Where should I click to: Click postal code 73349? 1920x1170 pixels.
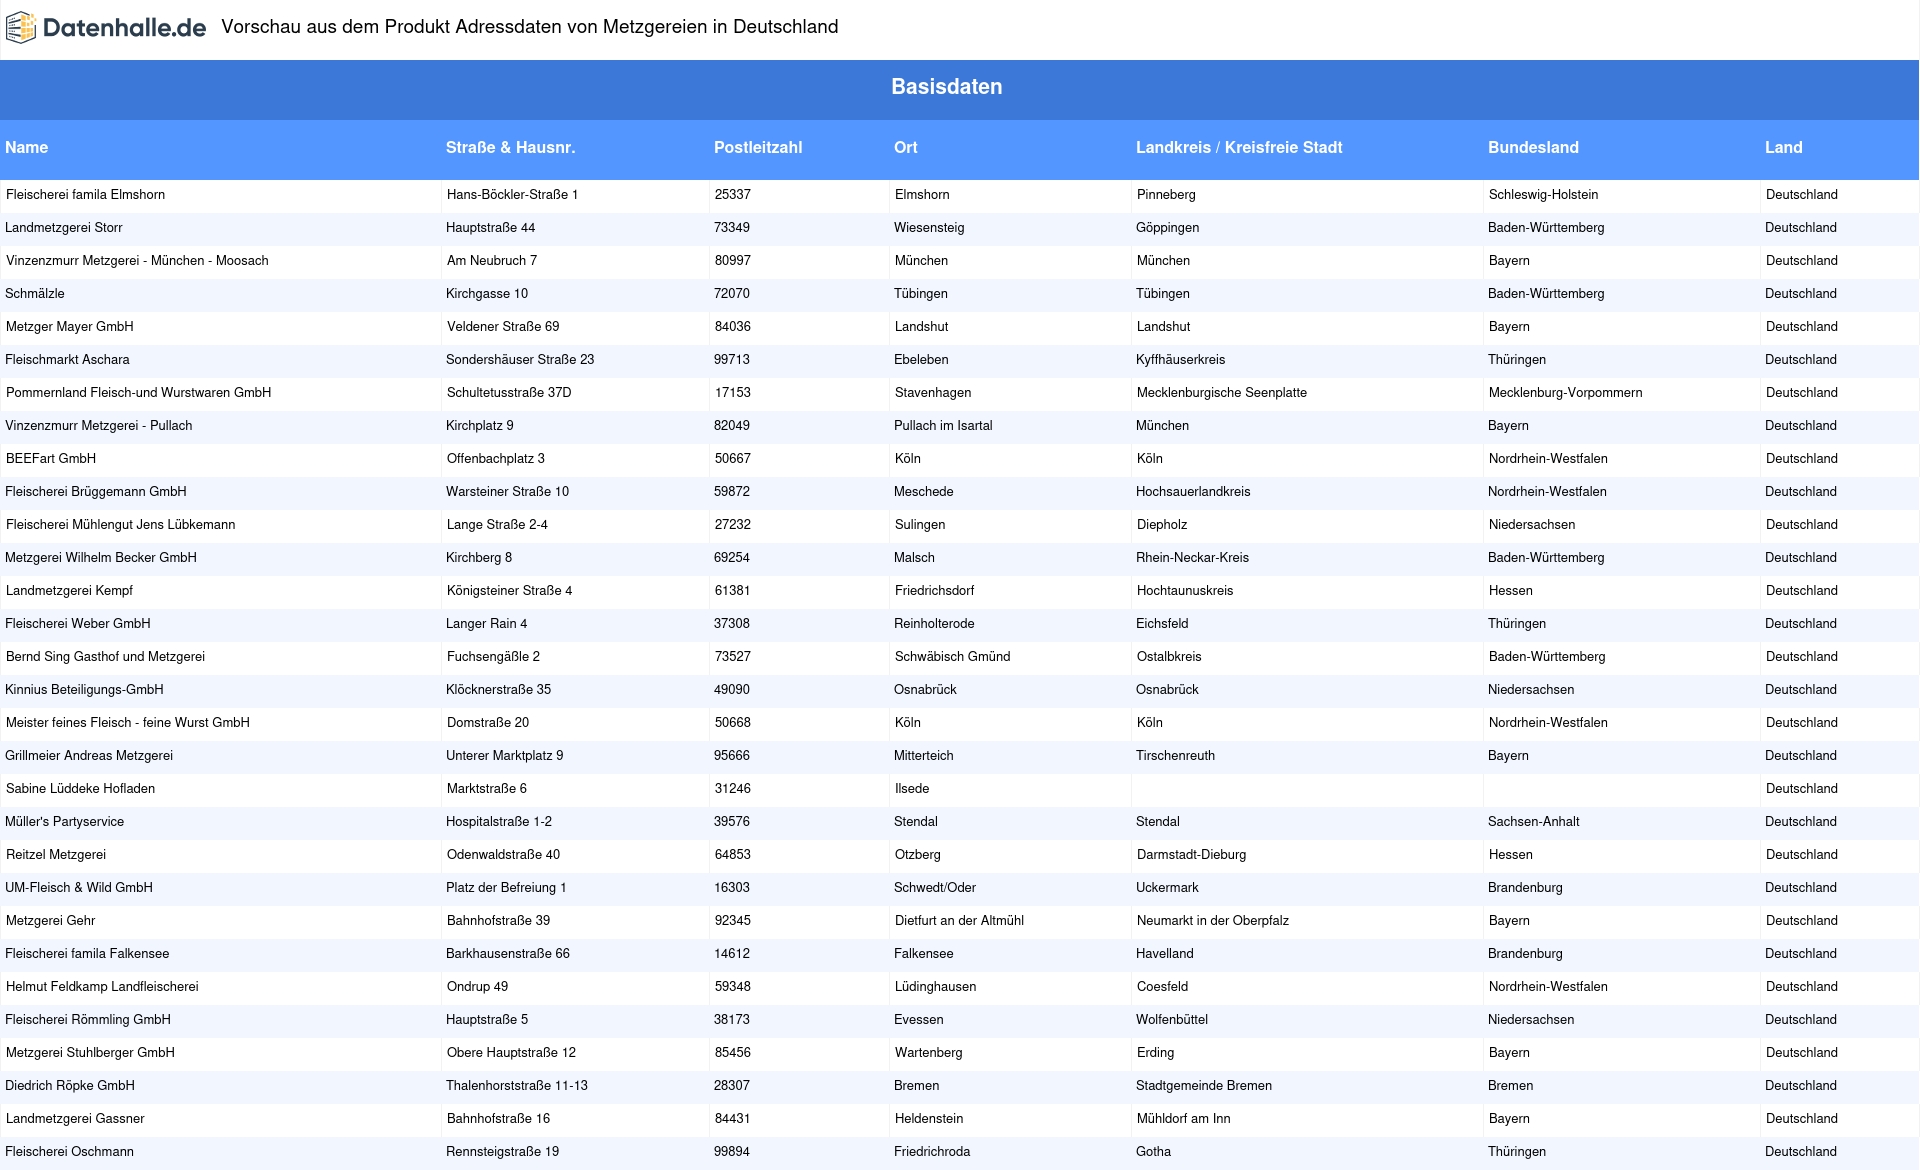(732, 228)
